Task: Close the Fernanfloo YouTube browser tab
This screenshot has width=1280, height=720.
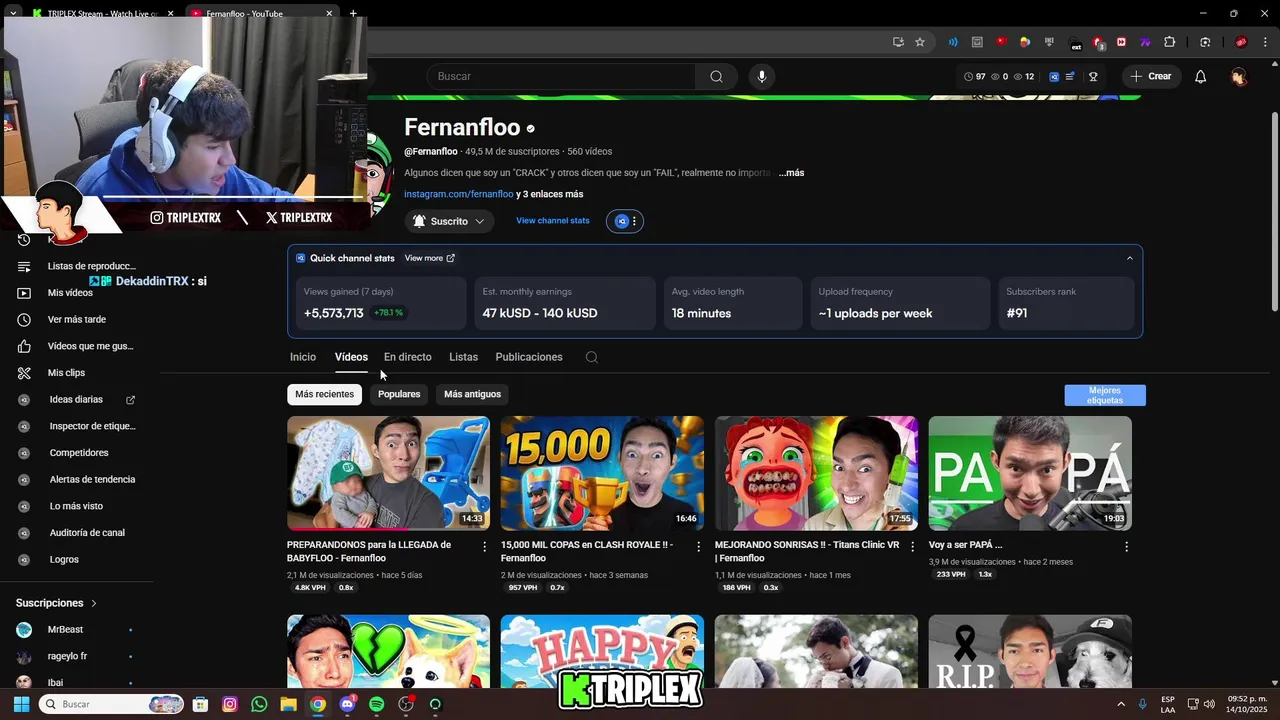Action: click(329, 13)
